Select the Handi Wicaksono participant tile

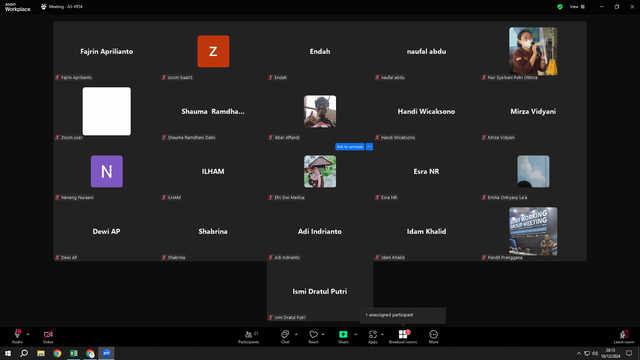click(x=427, y=111)
